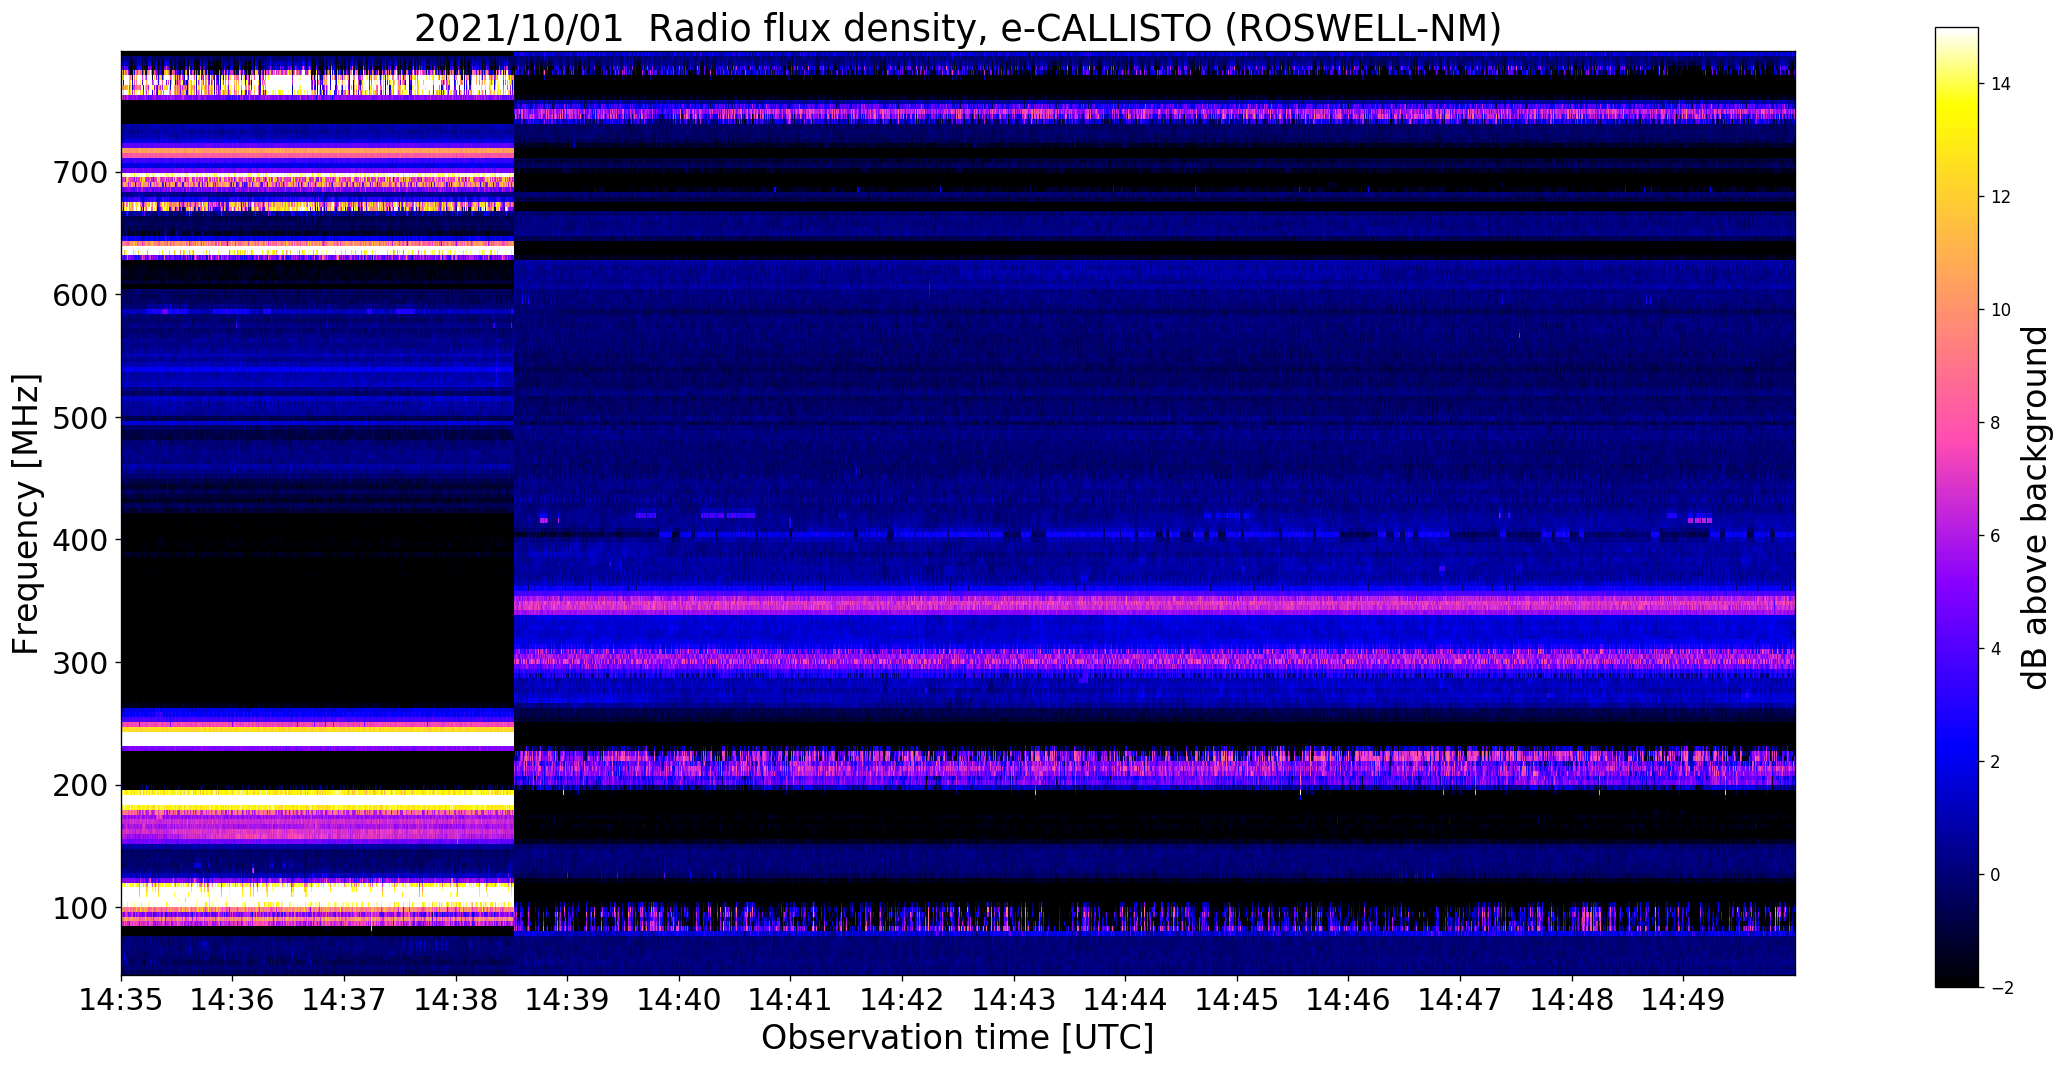The width and height of the screenshot is (2066, 1067).
Task: Click the 14:37 time tick label
Action: (344, 999)
